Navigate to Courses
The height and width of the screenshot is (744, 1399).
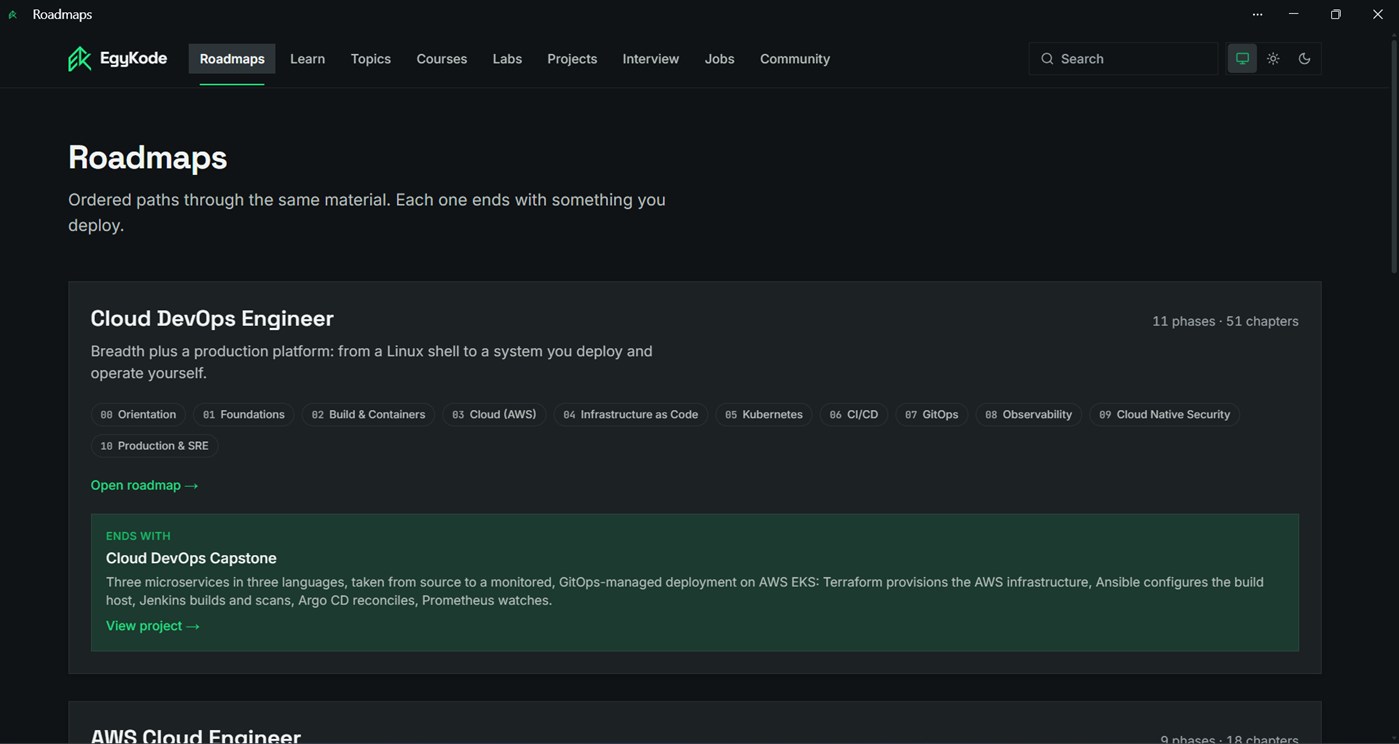point(441,59)
